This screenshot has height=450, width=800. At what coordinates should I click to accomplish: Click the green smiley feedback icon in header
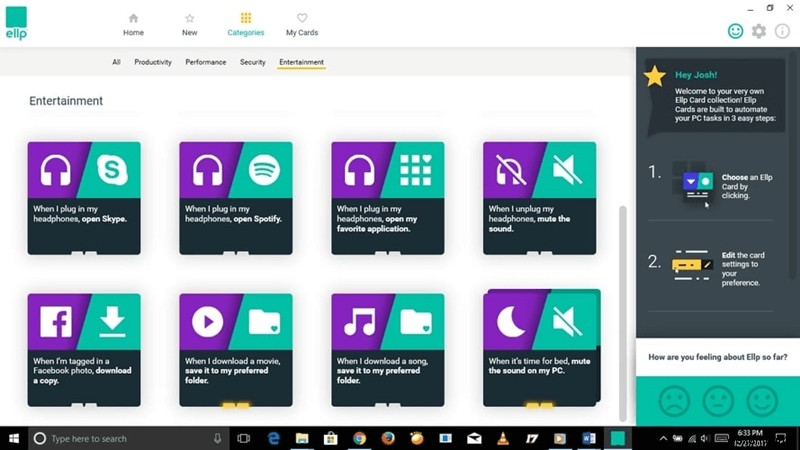tap(735, 31)
